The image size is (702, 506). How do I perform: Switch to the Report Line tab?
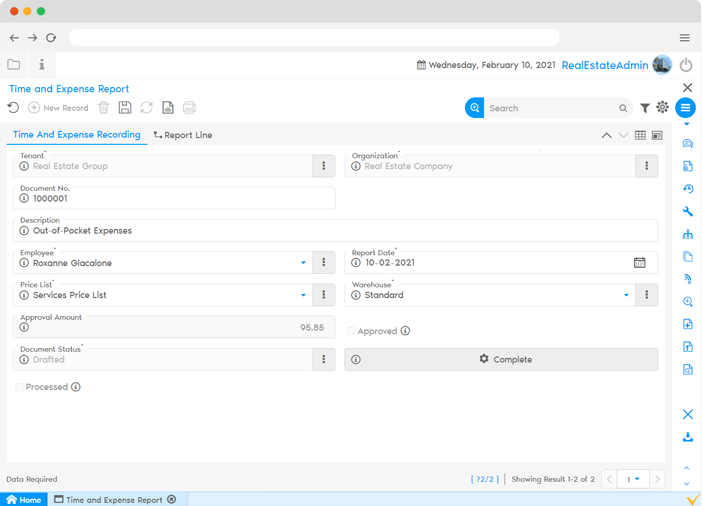click(182, 135)
